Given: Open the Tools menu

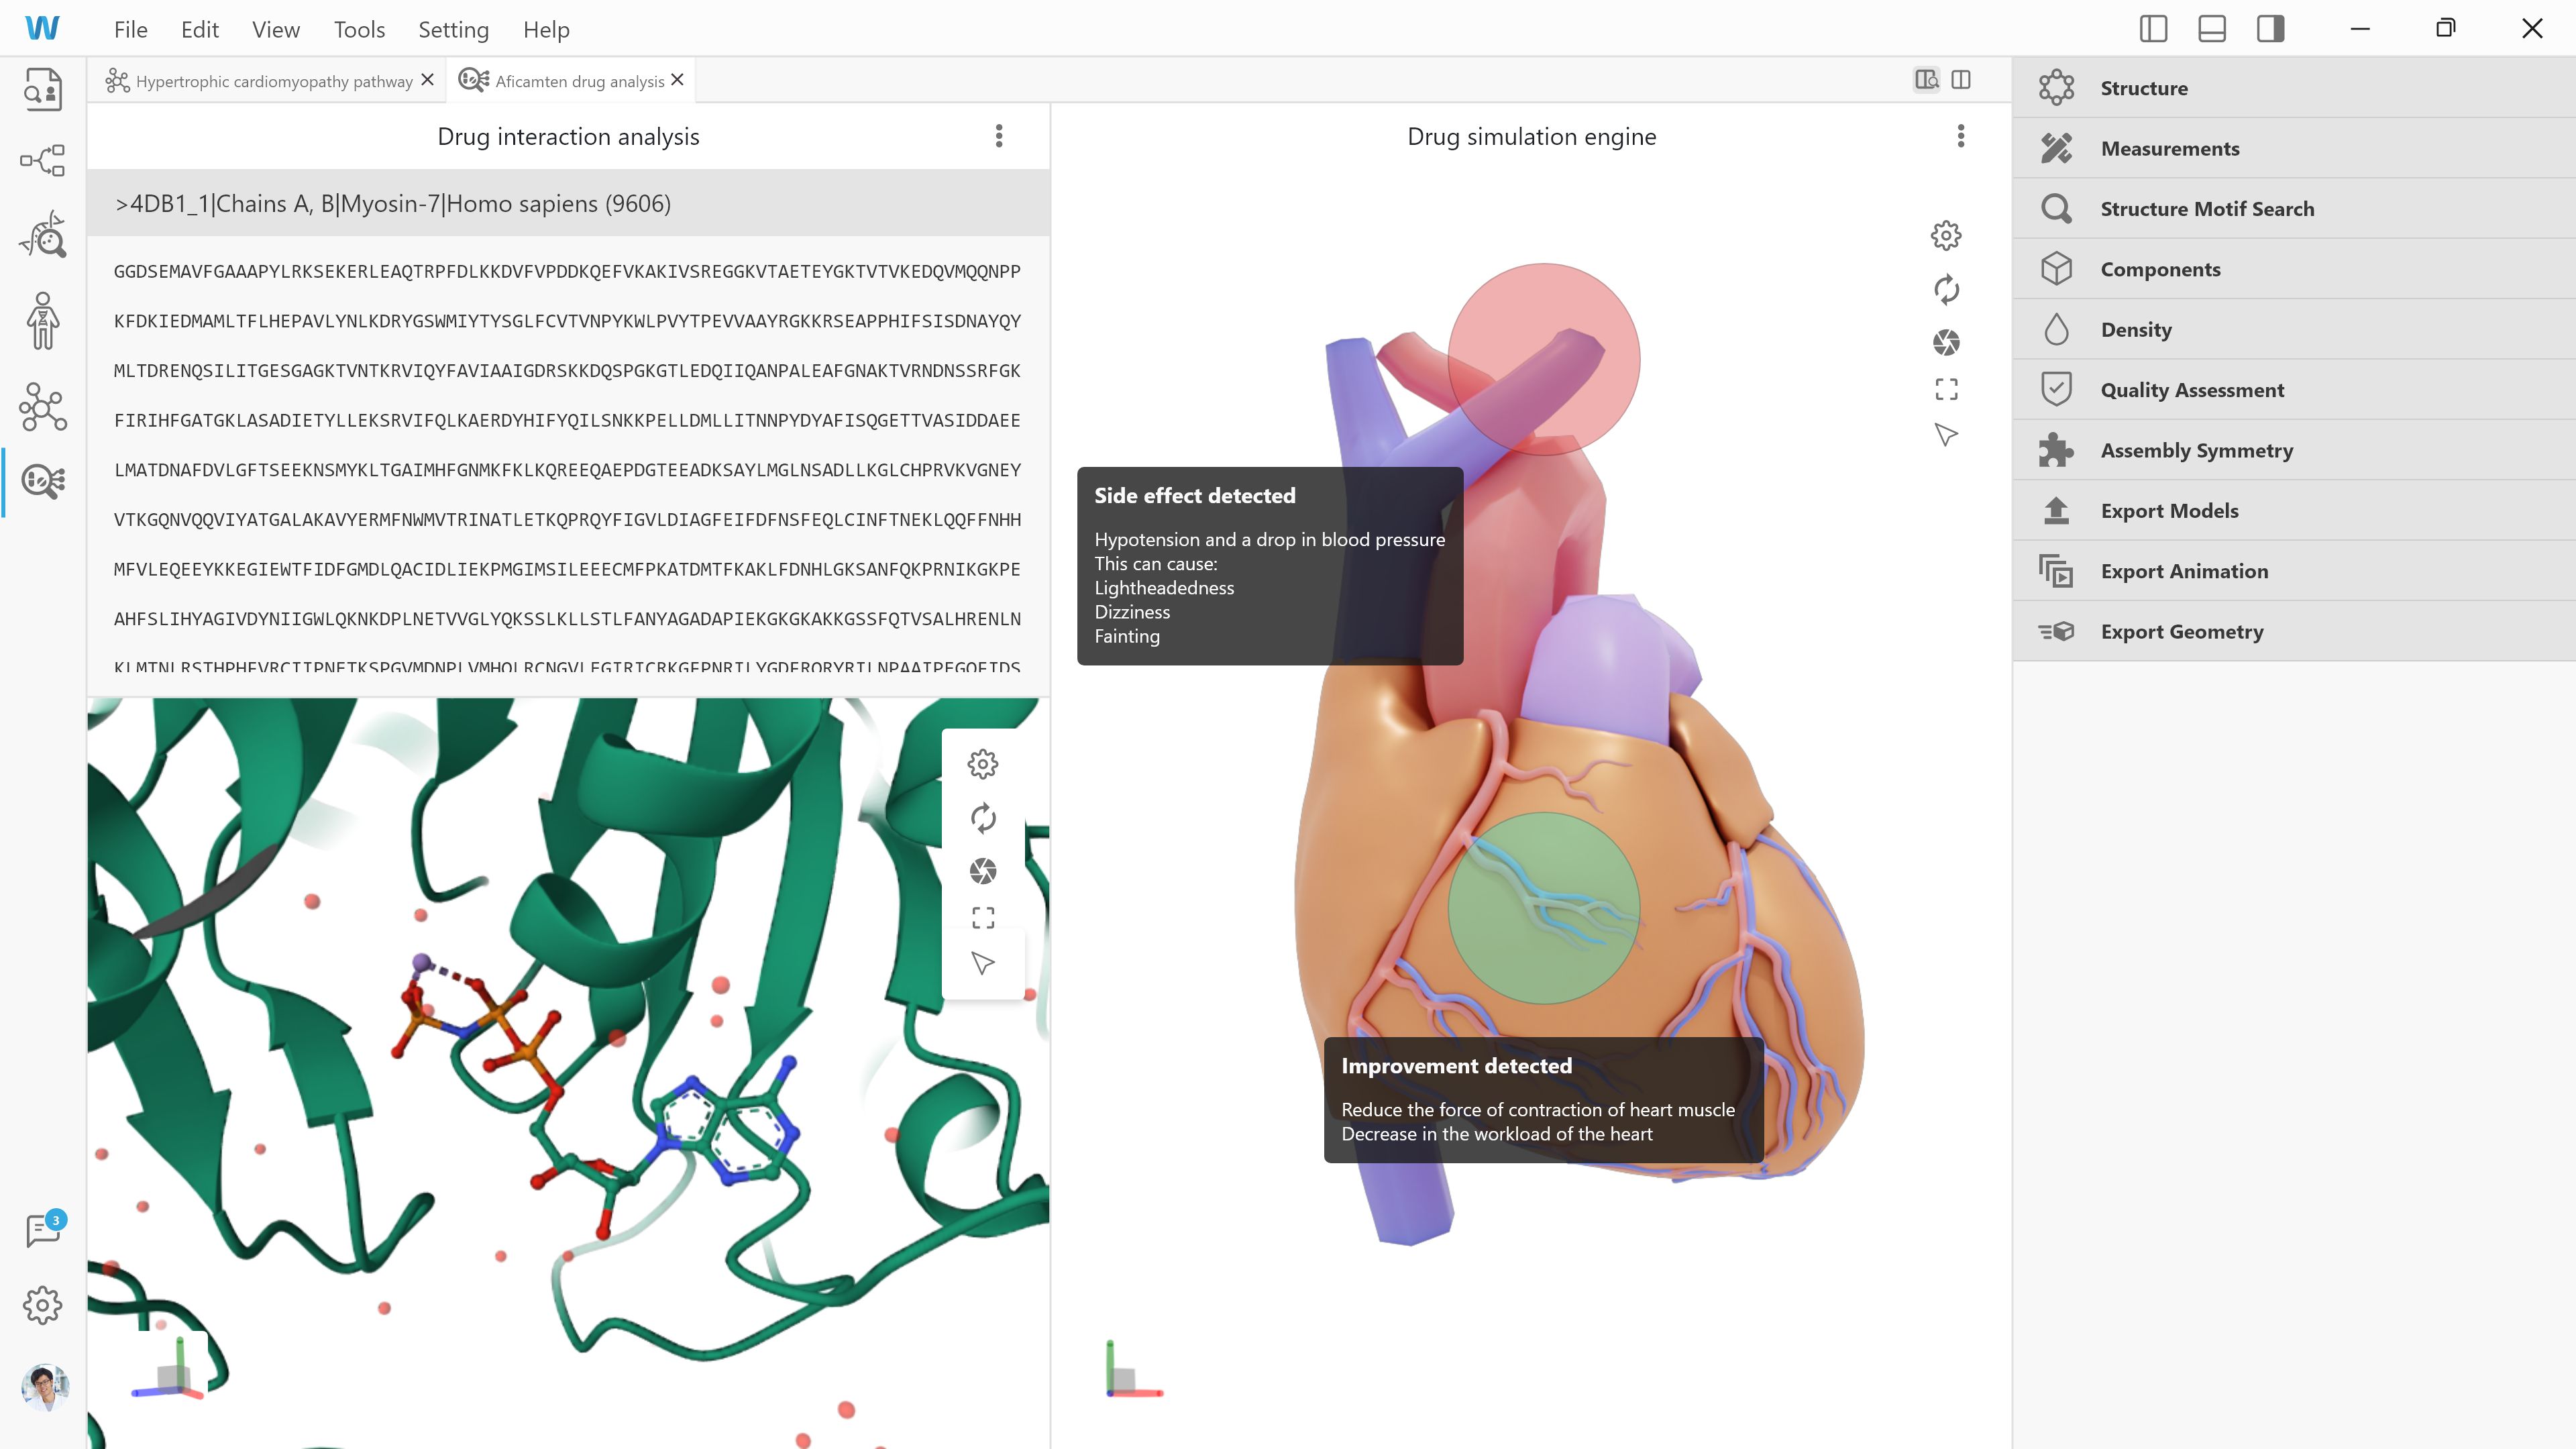Looking at the screenshot, I should tap(359, 30).
